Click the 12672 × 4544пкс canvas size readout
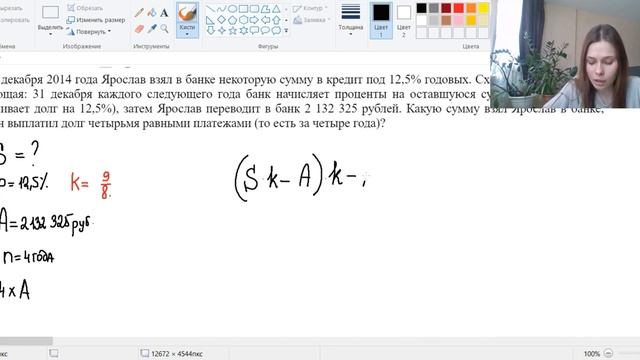 [x=177, y=353]
